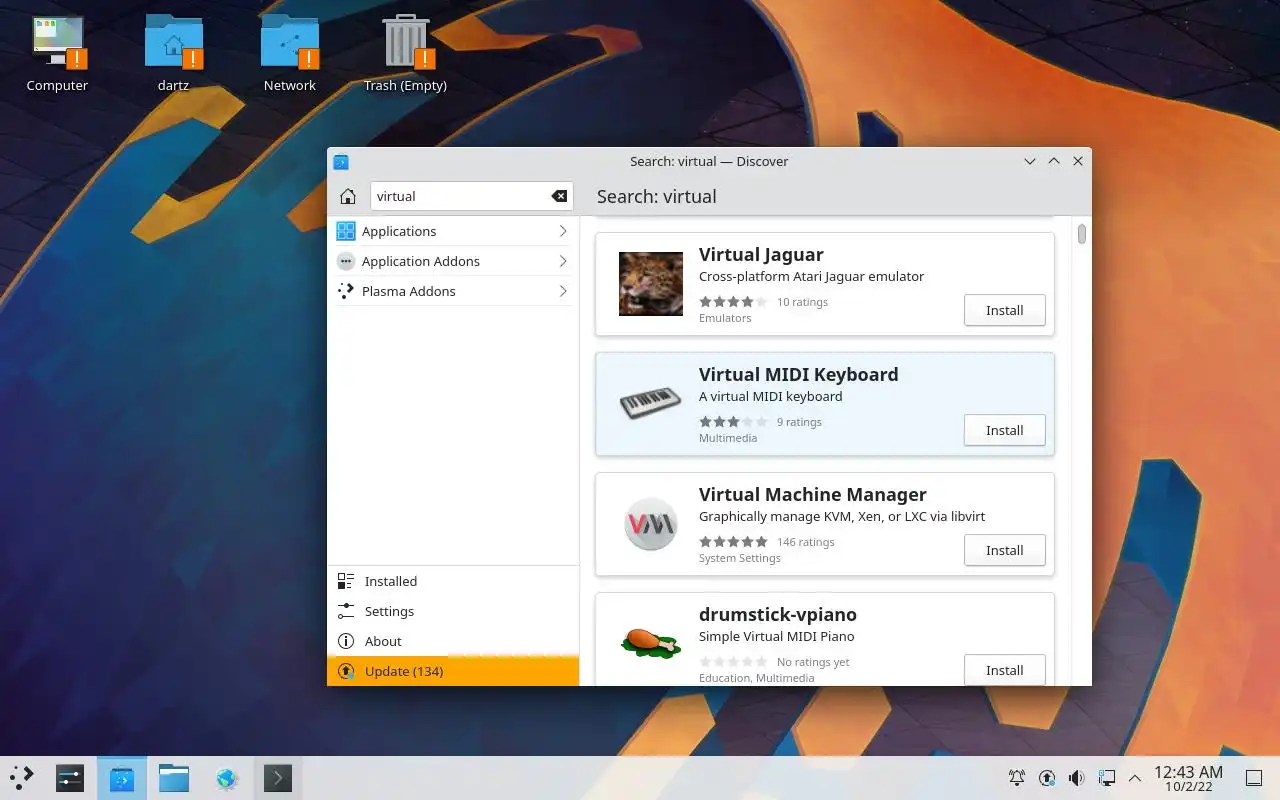Install drumstick-vpiano
1280x800 pixels.
click(1005, 670)
